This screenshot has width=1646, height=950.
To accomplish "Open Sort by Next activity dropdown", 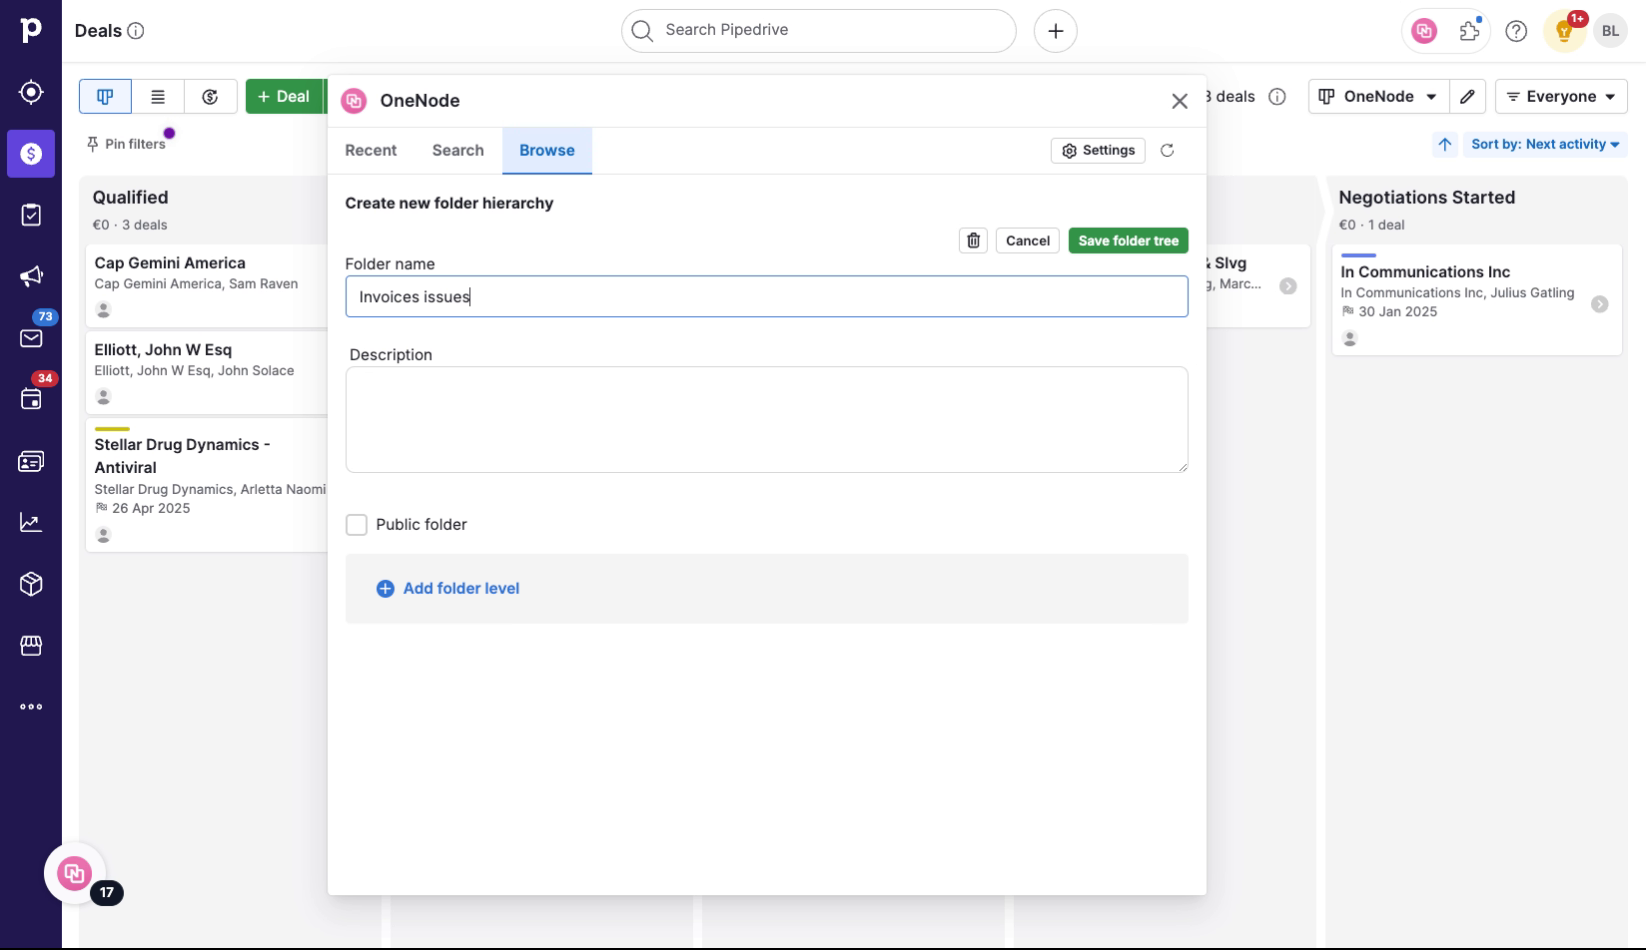I will pos(1544,144).
